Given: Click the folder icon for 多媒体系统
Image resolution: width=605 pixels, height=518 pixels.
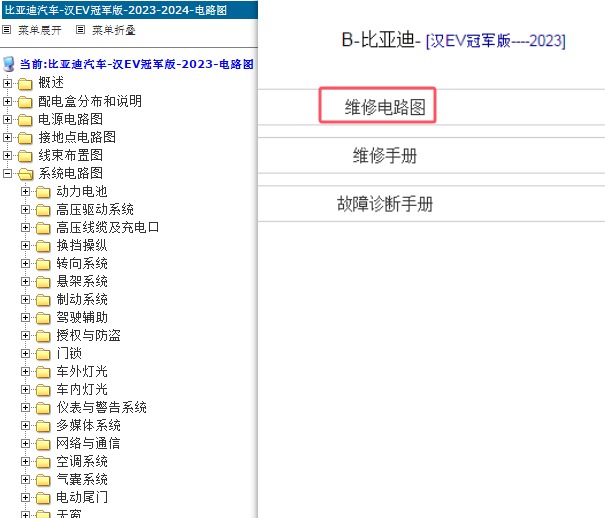Looking at the screenshot, I should click(x=43, y=426).
